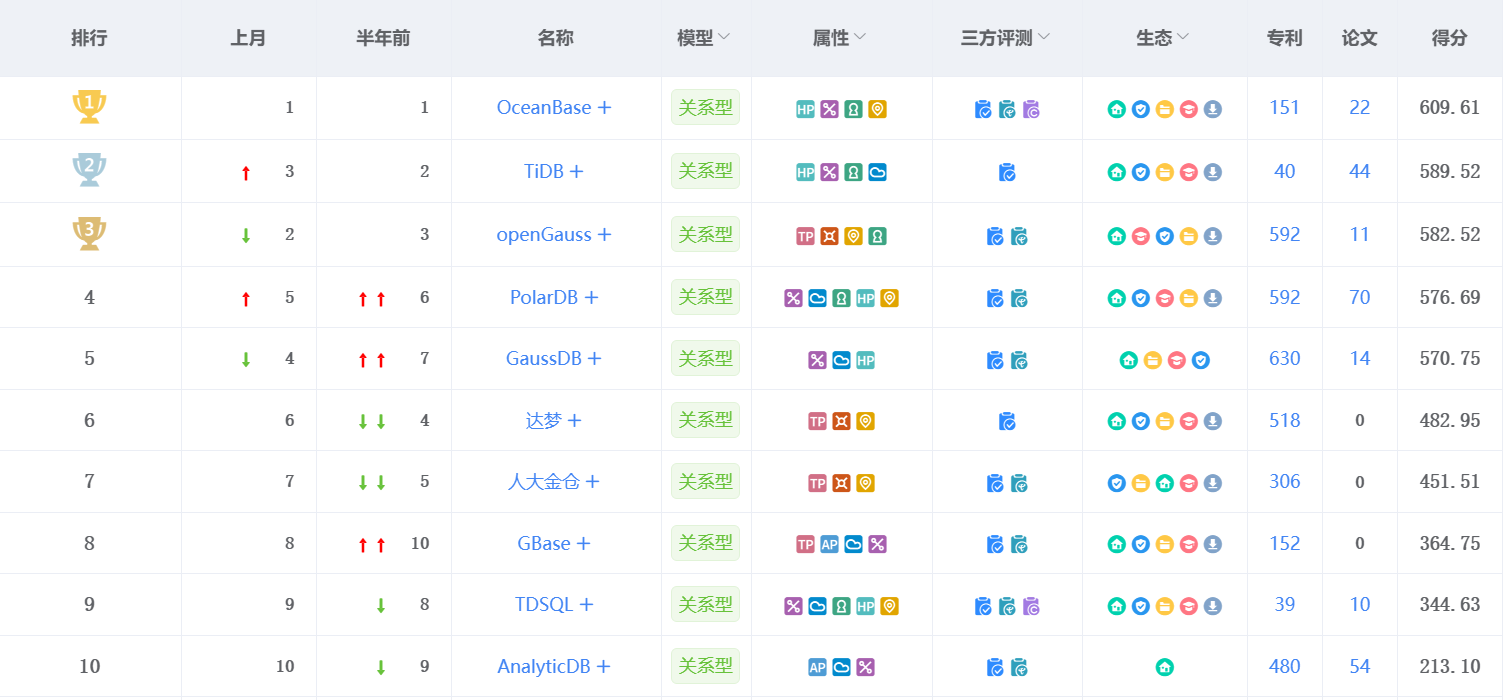Click the green home icon in AnalyticDB row
1507x700 pixels.
[x=1165, y=667]
